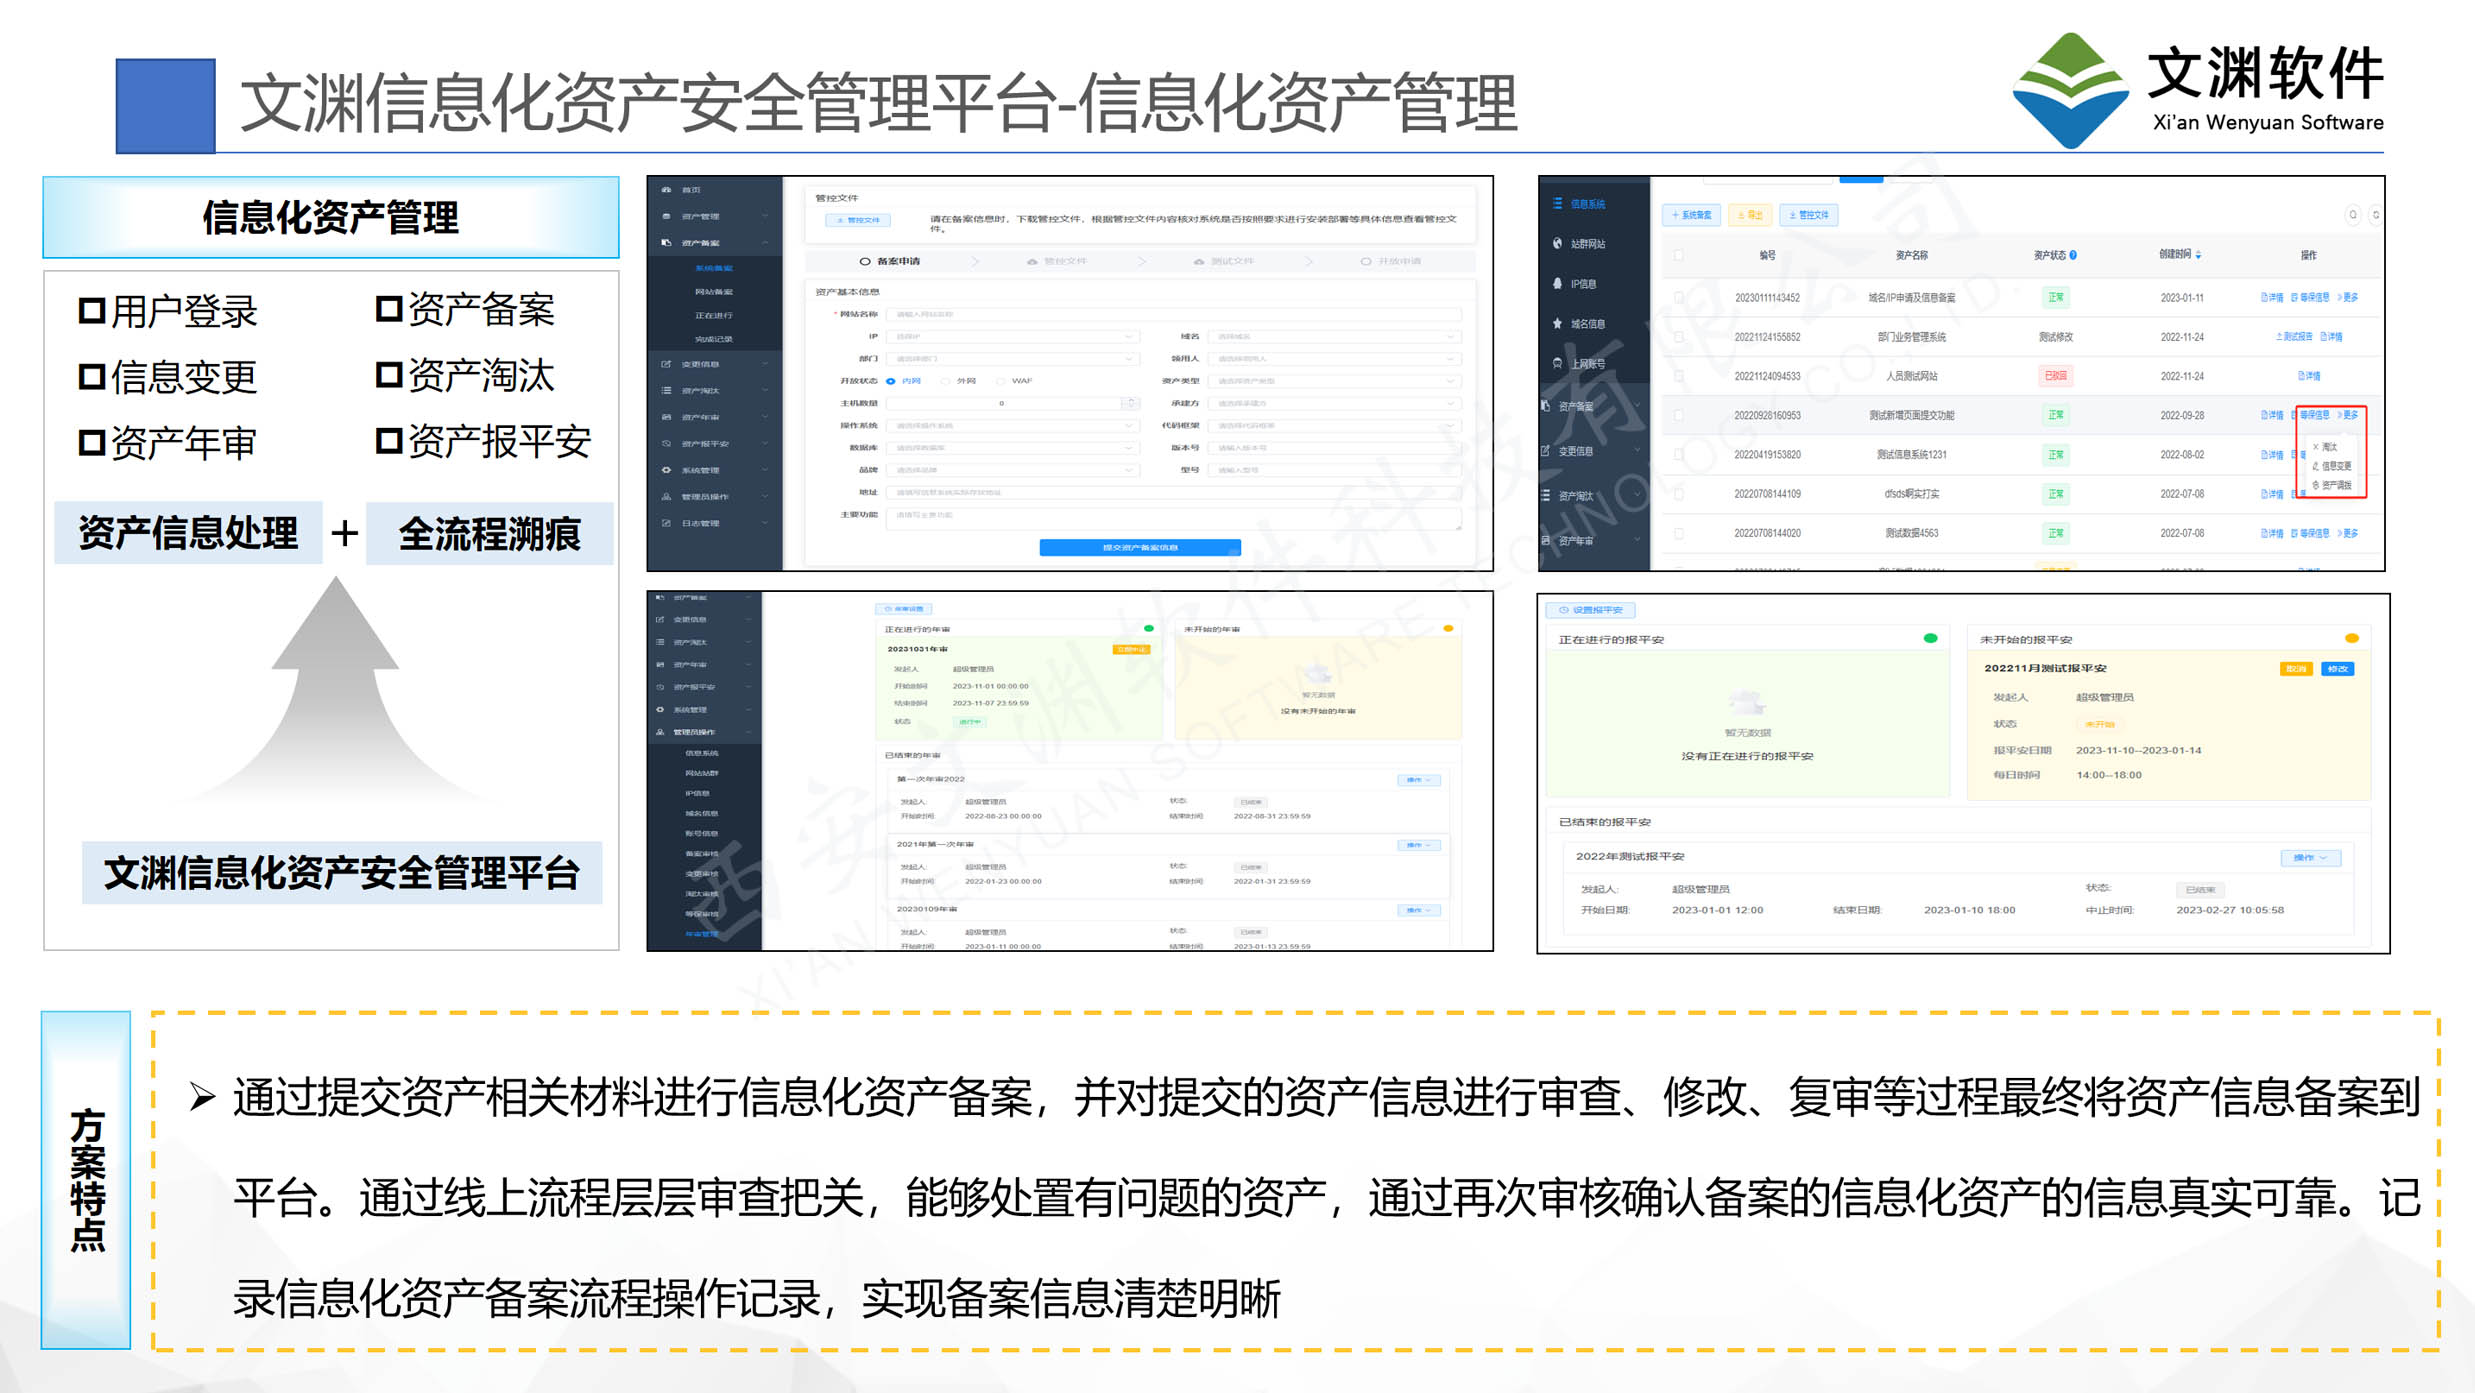The width and height of the screenshot is (2475, 1393).
Task: Click the 资产淘汰 list icon in the filing form sidebar
Action: pos(667,391)
